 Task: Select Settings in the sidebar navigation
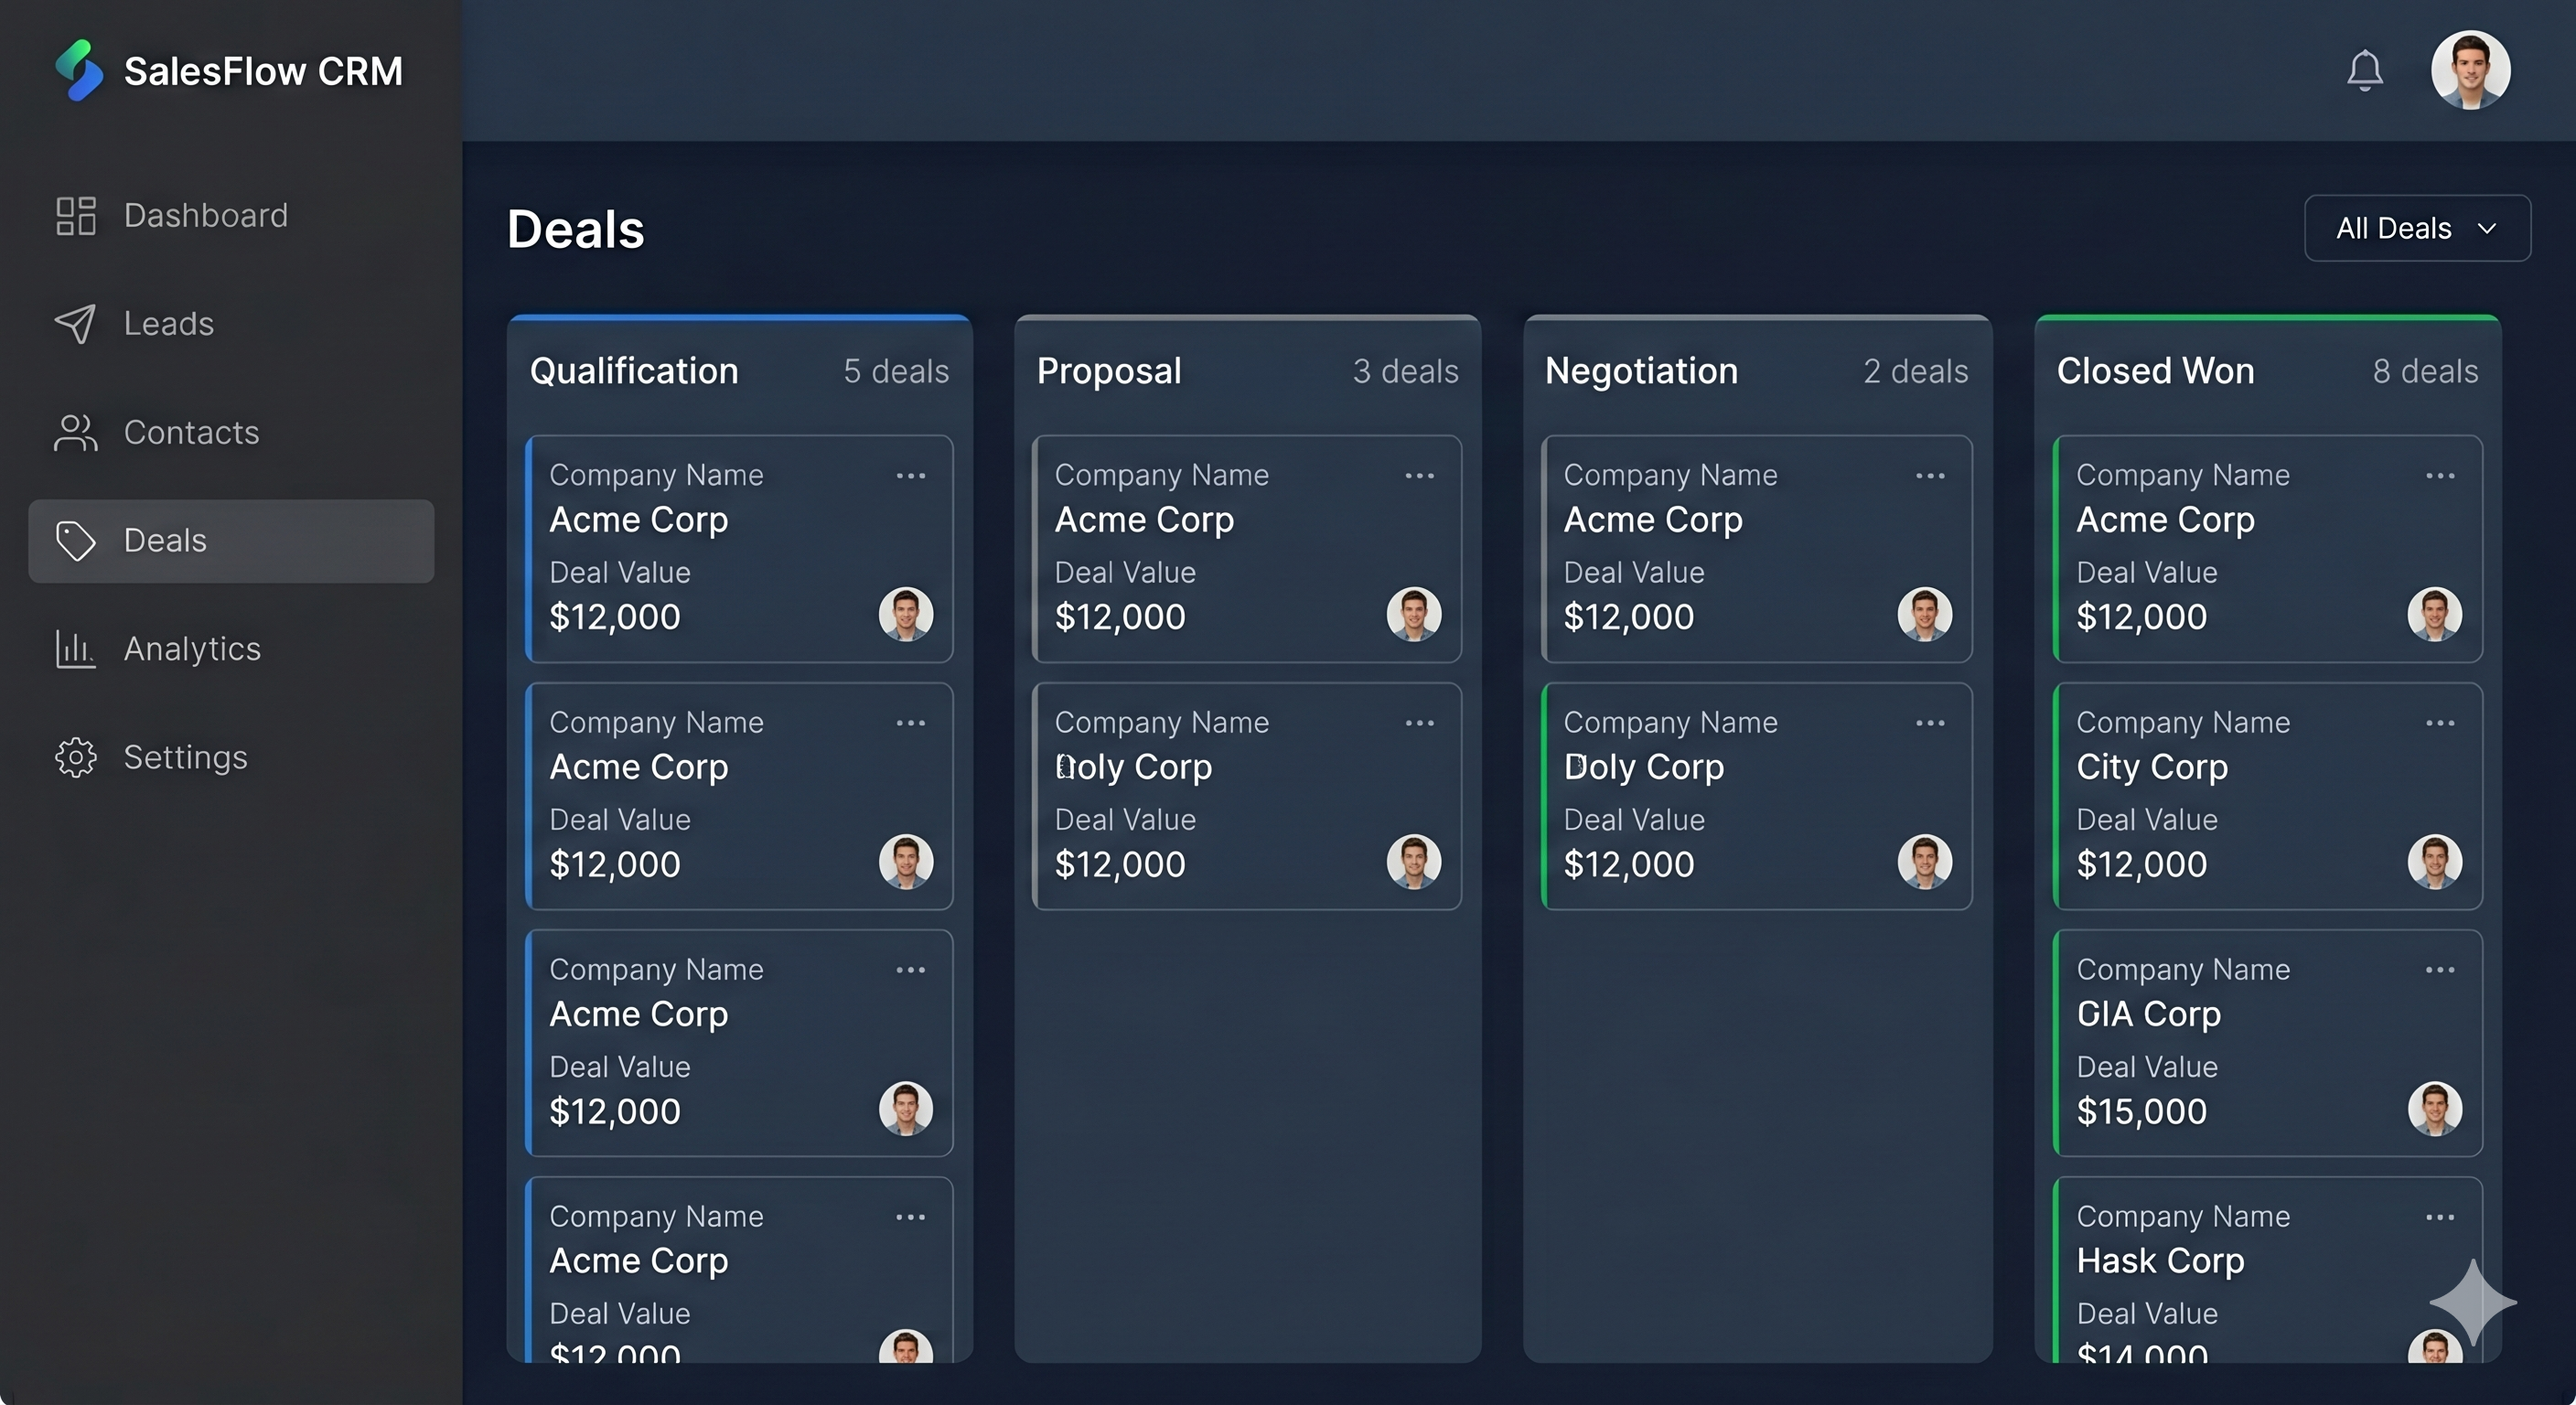pyautogui.click(x=185, y=757)
